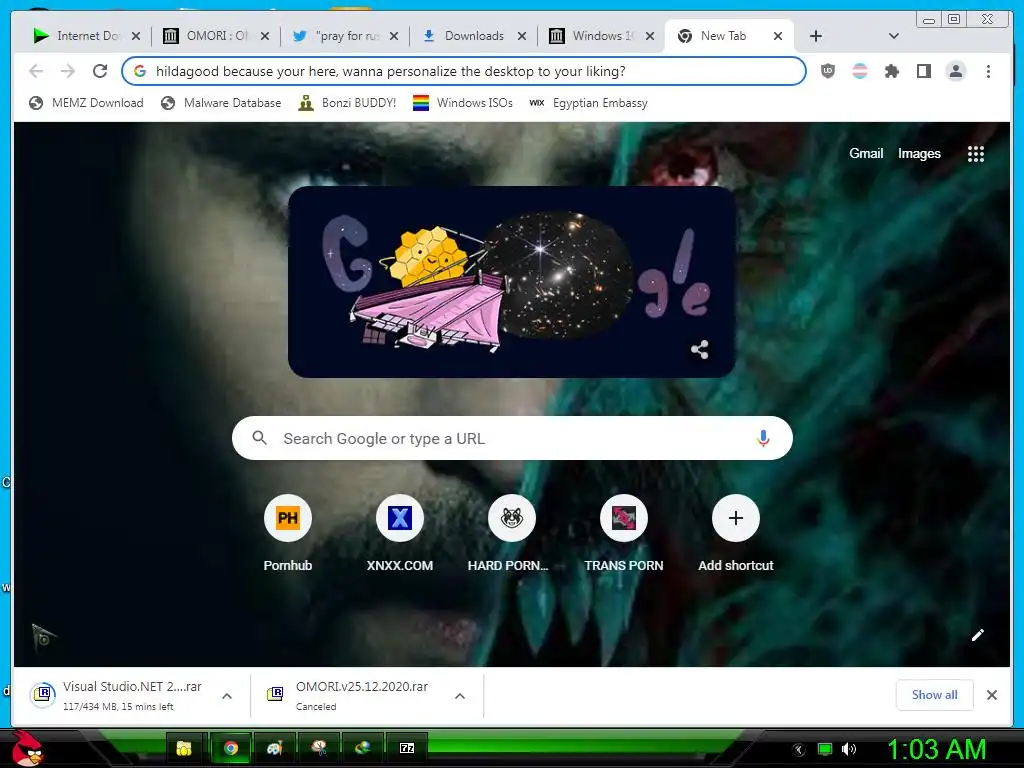Click the Chrome taskbar icon

tap(230, 748)
